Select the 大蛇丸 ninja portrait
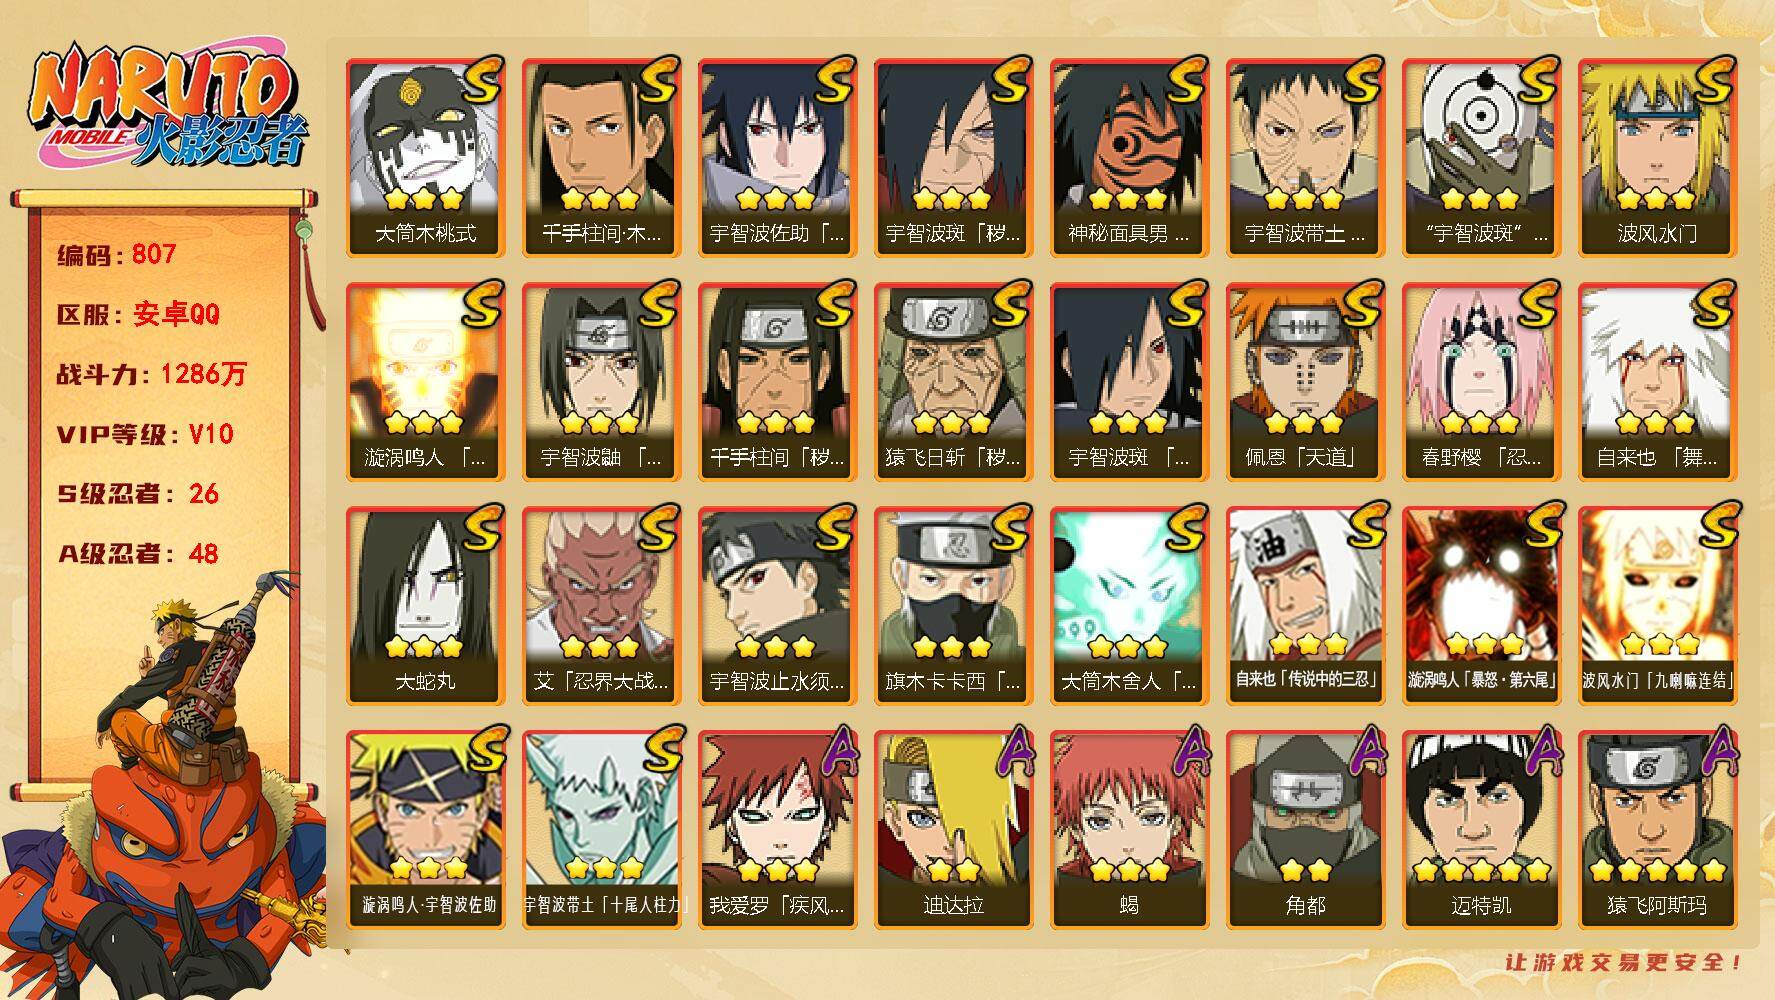Viewport: 1775px width, 1000px height. point(425,606)
